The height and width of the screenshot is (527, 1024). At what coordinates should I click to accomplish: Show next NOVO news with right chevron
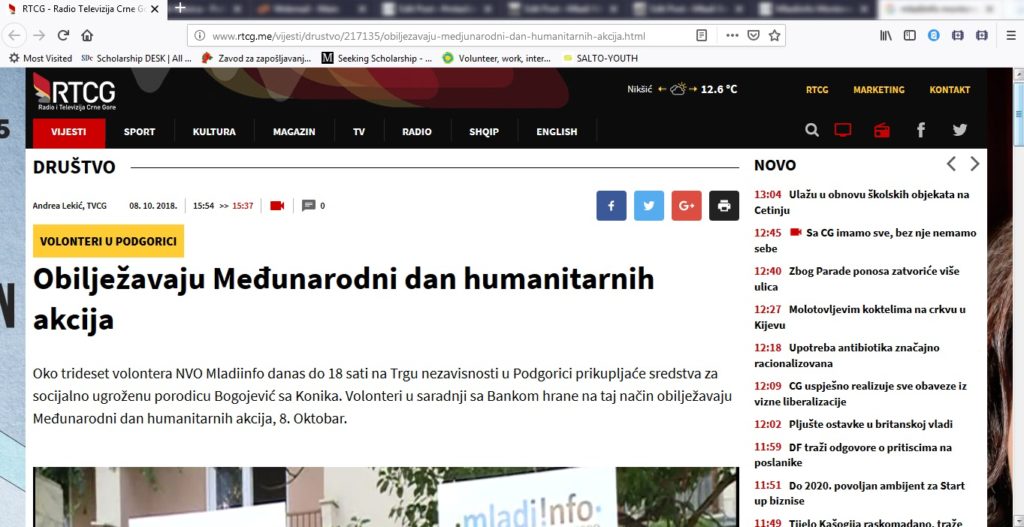[x=975, y=164]
